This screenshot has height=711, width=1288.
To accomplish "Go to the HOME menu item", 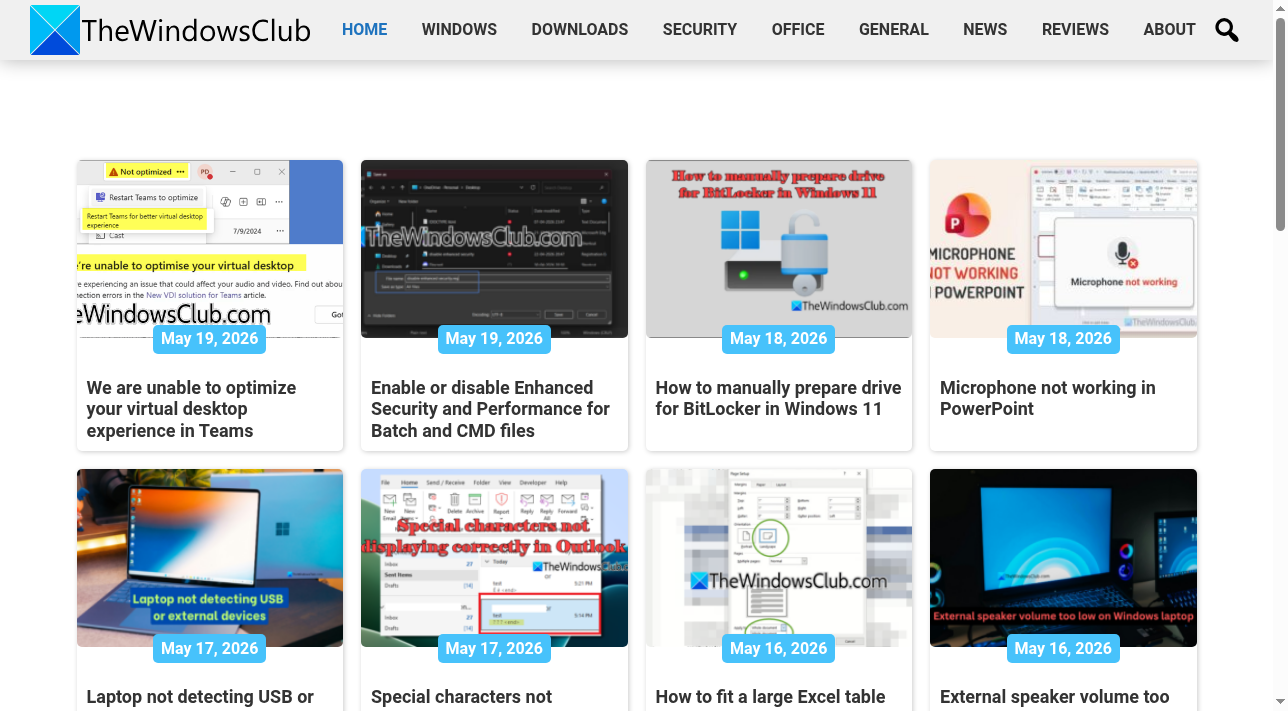I will 365,30.
